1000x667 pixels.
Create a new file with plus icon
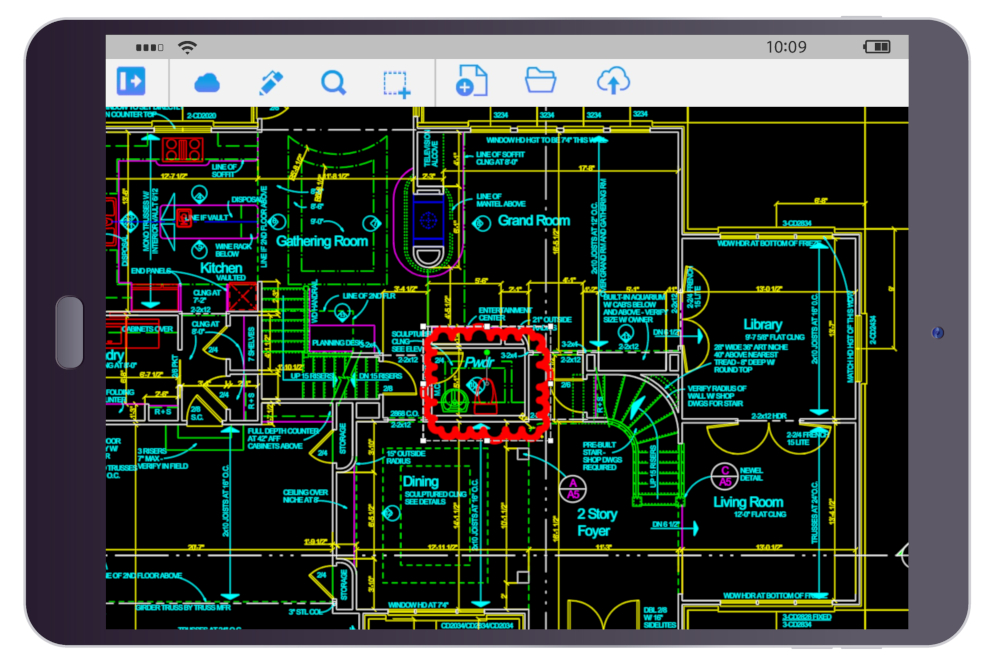click(x=471, y=81)
